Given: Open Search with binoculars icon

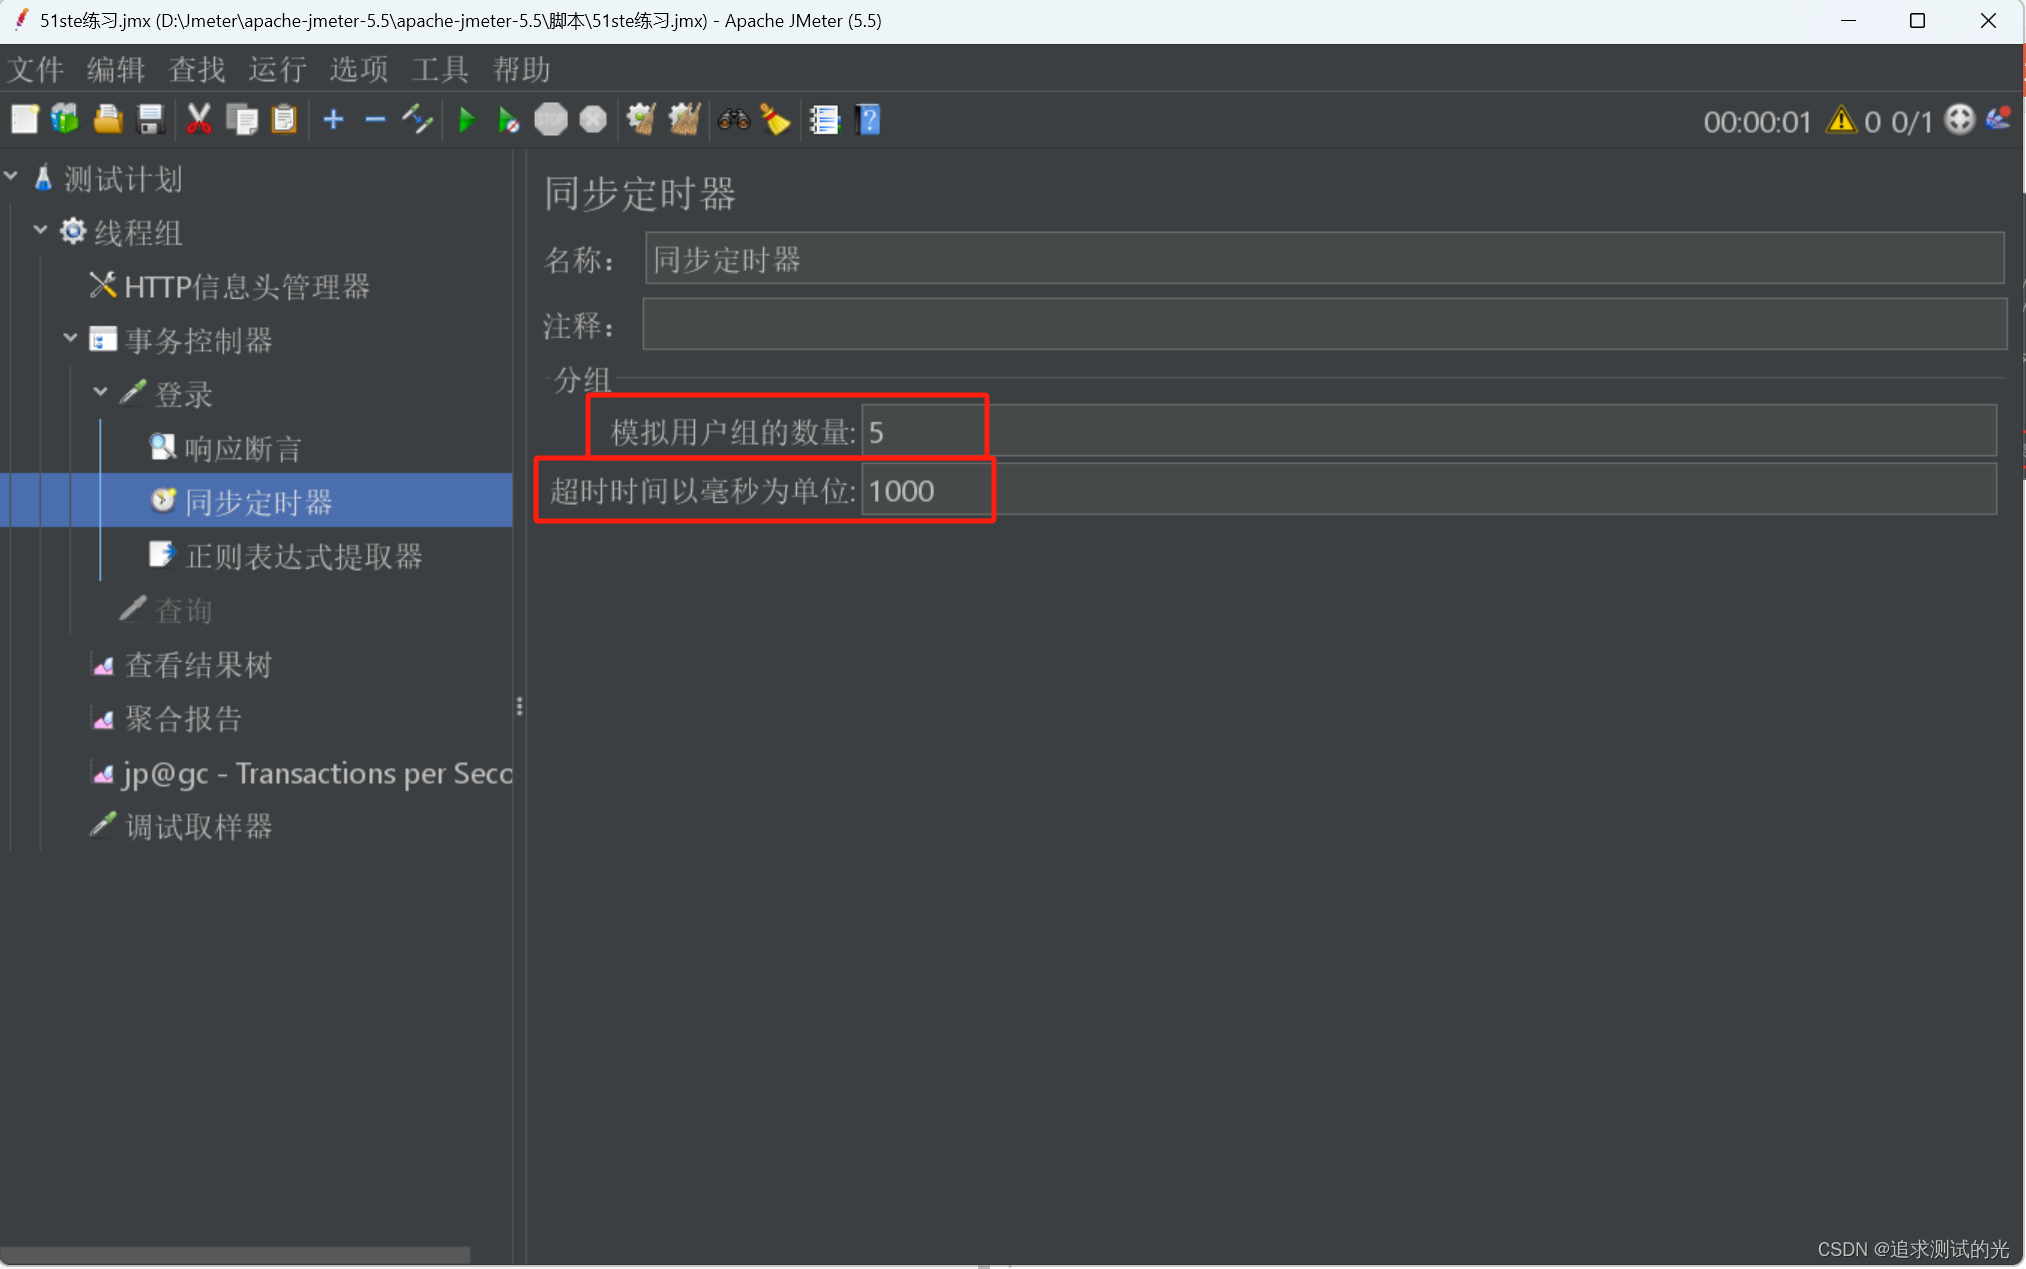Looking at the screenshot, I should point(733,120).
